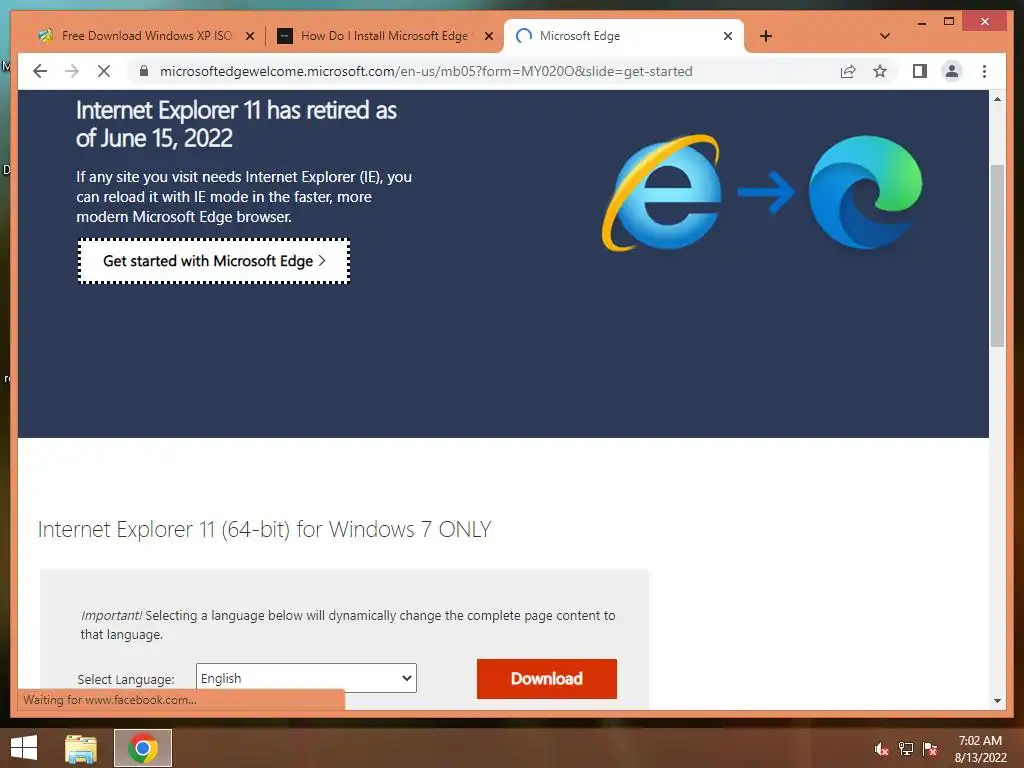Click the forward navigation arrow

72,71
